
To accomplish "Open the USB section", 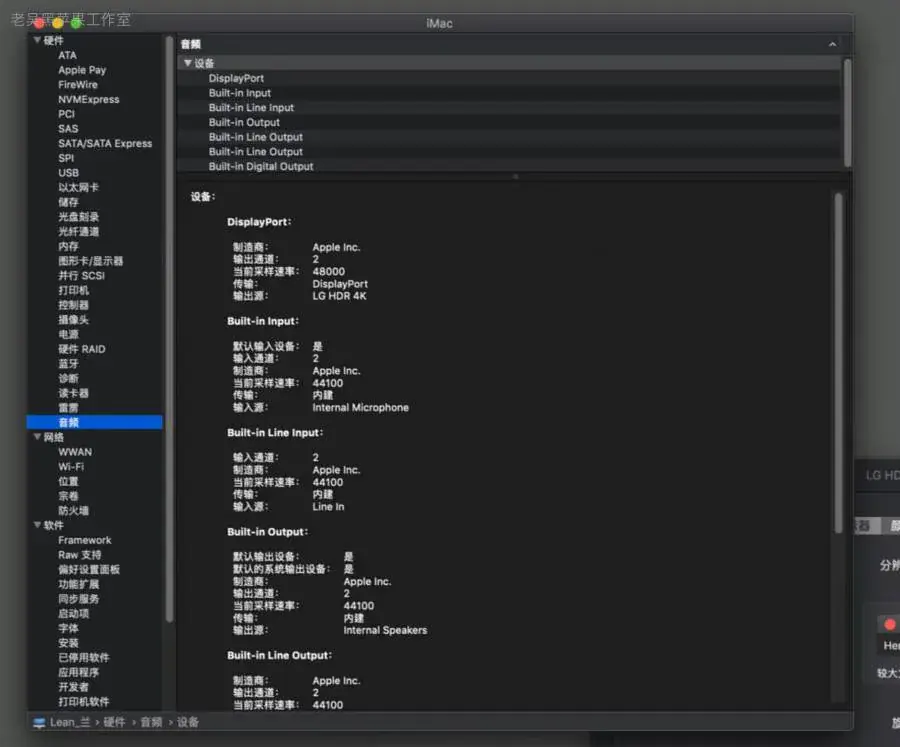I will click(68, 173).
